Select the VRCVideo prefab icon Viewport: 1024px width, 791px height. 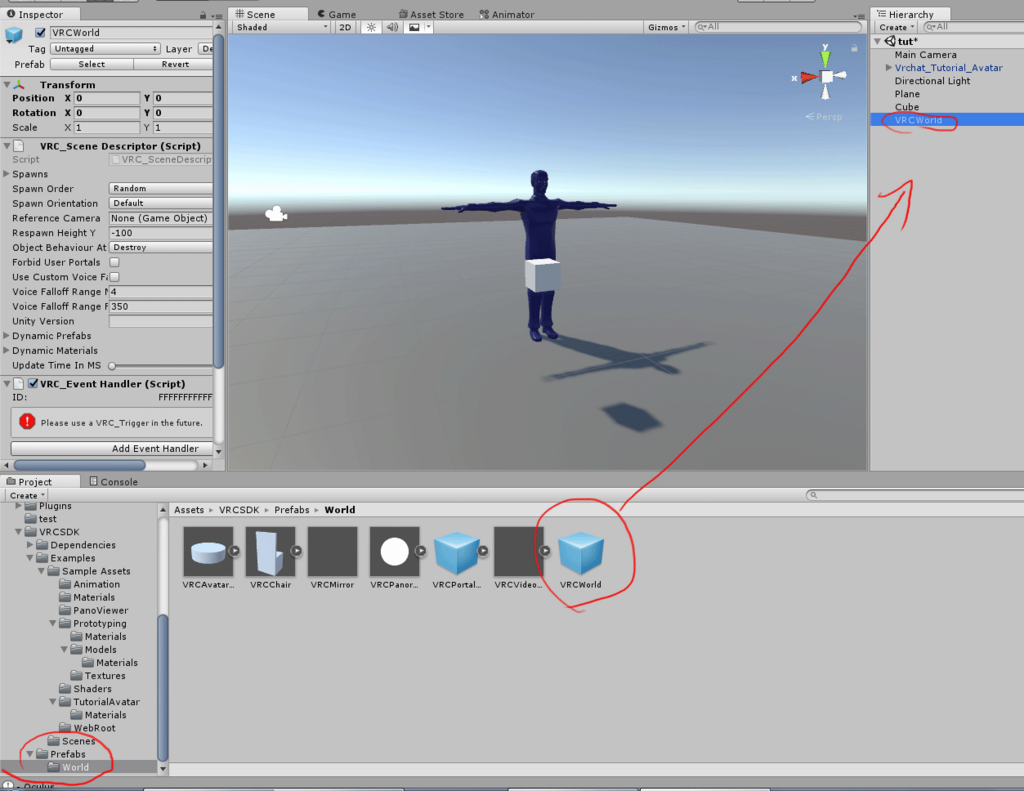click(x=519, y=553)
